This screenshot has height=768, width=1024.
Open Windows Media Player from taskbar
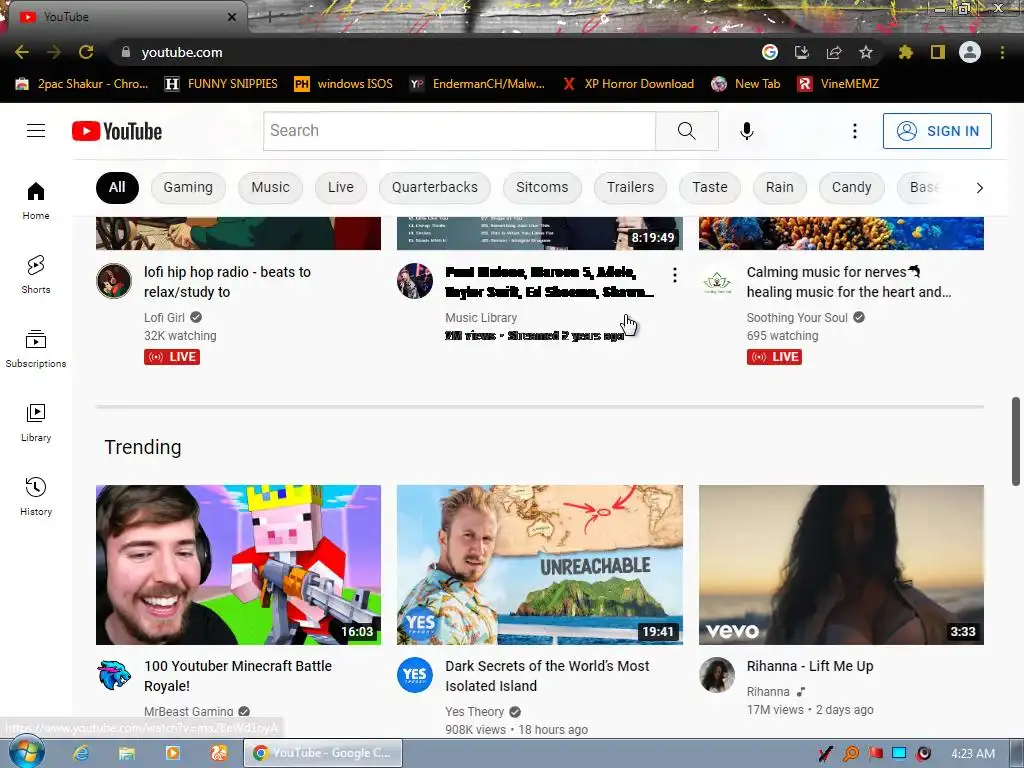172,753
